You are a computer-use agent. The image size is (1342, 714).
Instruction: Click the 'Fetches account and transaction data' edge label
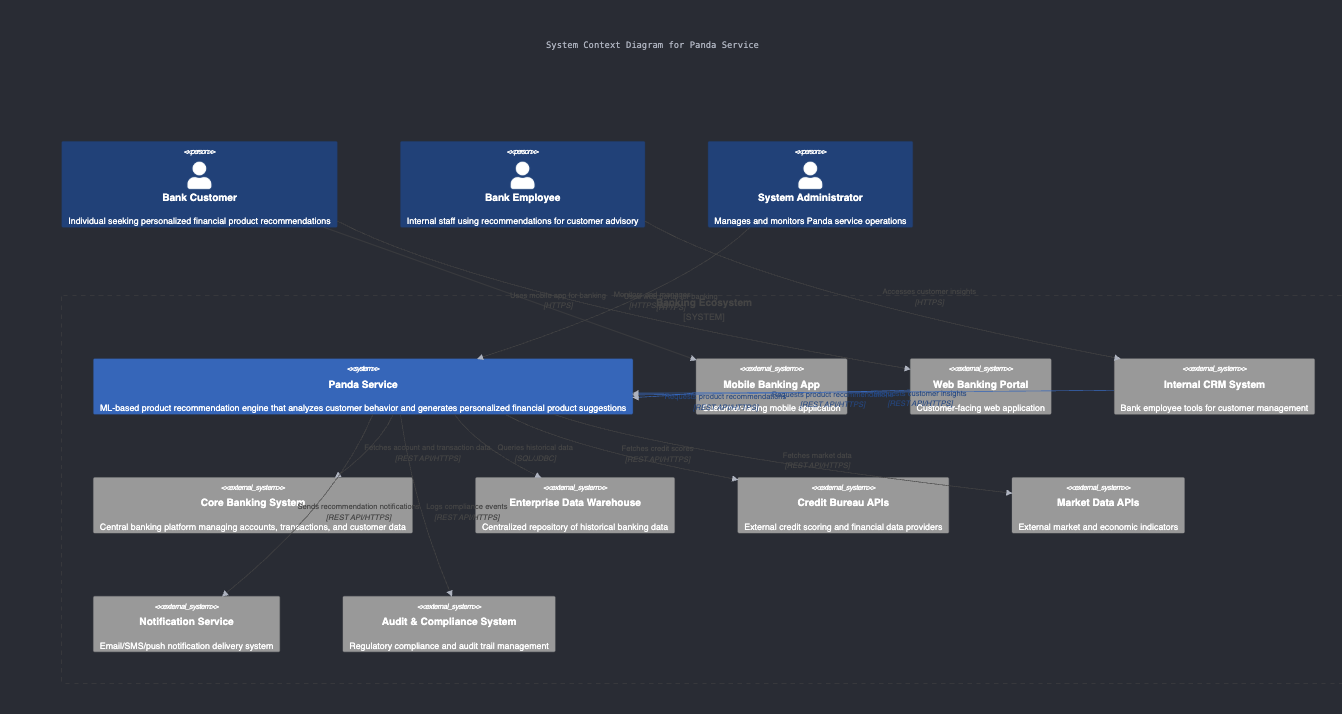pyautogui.click(x=428, y=448)
